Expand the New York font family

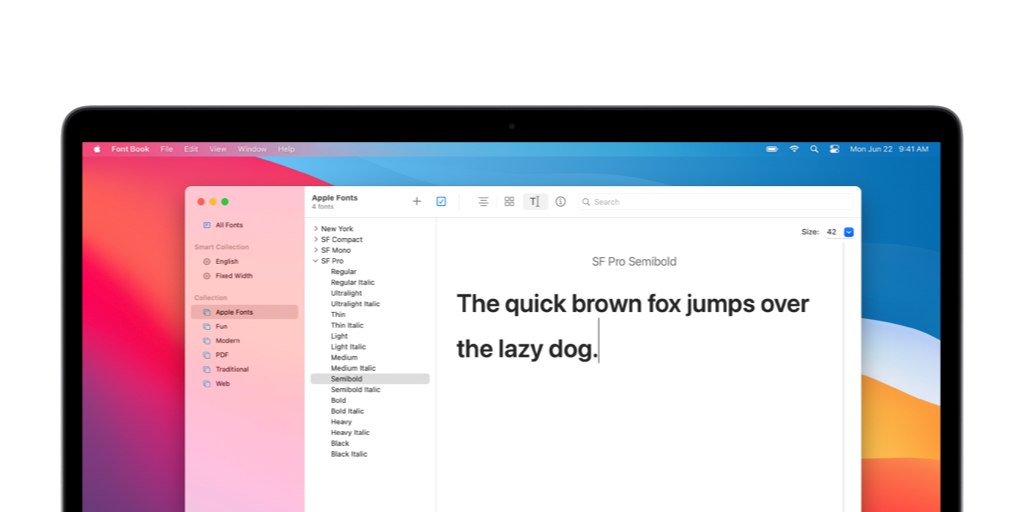point(315,229)
